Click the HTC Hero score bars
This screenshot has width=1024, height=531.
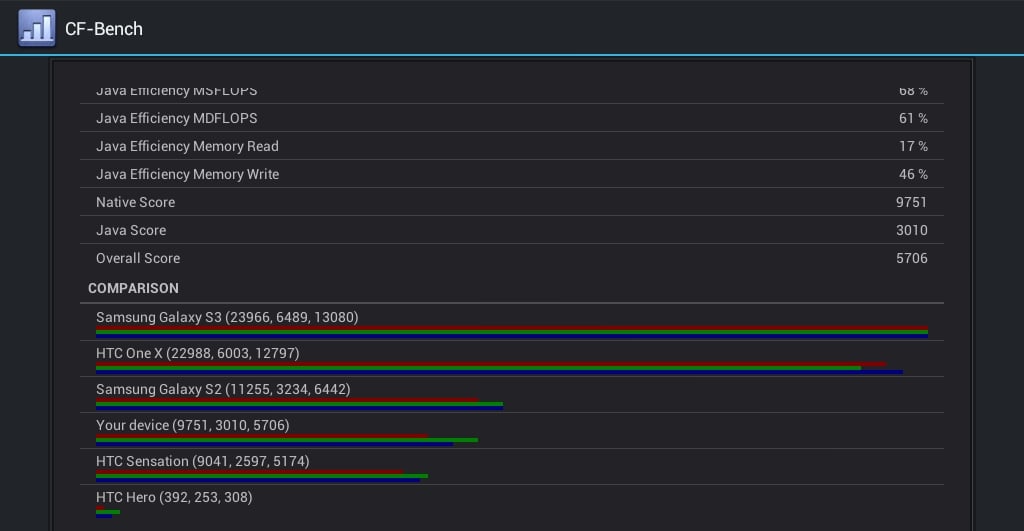coord(107,513)
